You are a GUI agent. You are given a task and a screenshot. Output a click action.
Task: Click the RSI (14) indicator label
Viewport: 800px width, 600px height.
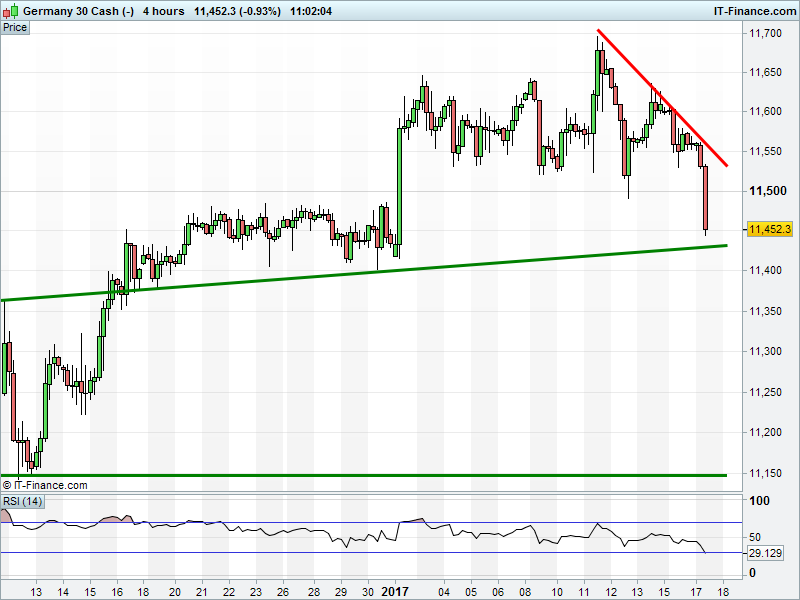pos(22,502)
